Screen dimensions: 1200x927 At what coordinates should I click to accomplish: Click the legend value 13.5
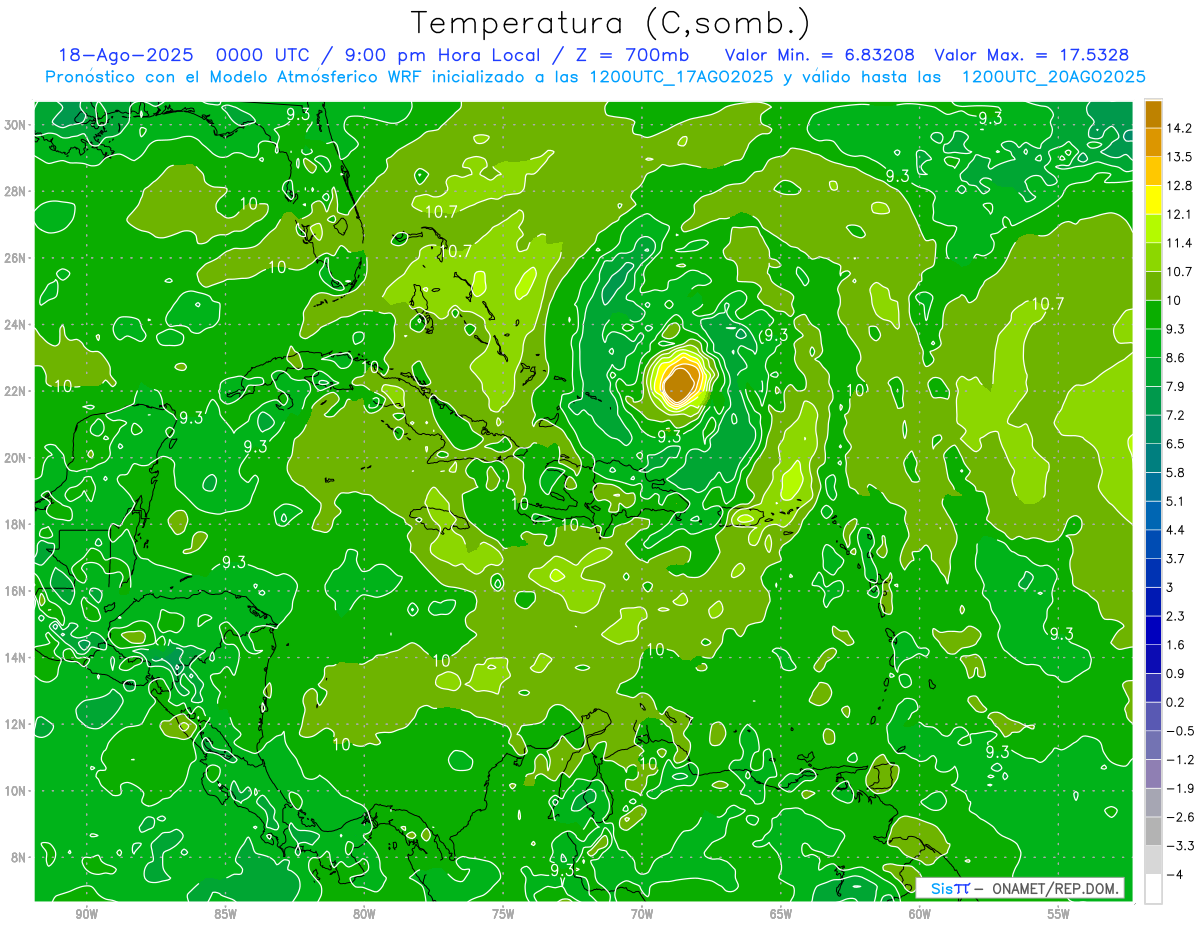click(x=1180, y=157)
